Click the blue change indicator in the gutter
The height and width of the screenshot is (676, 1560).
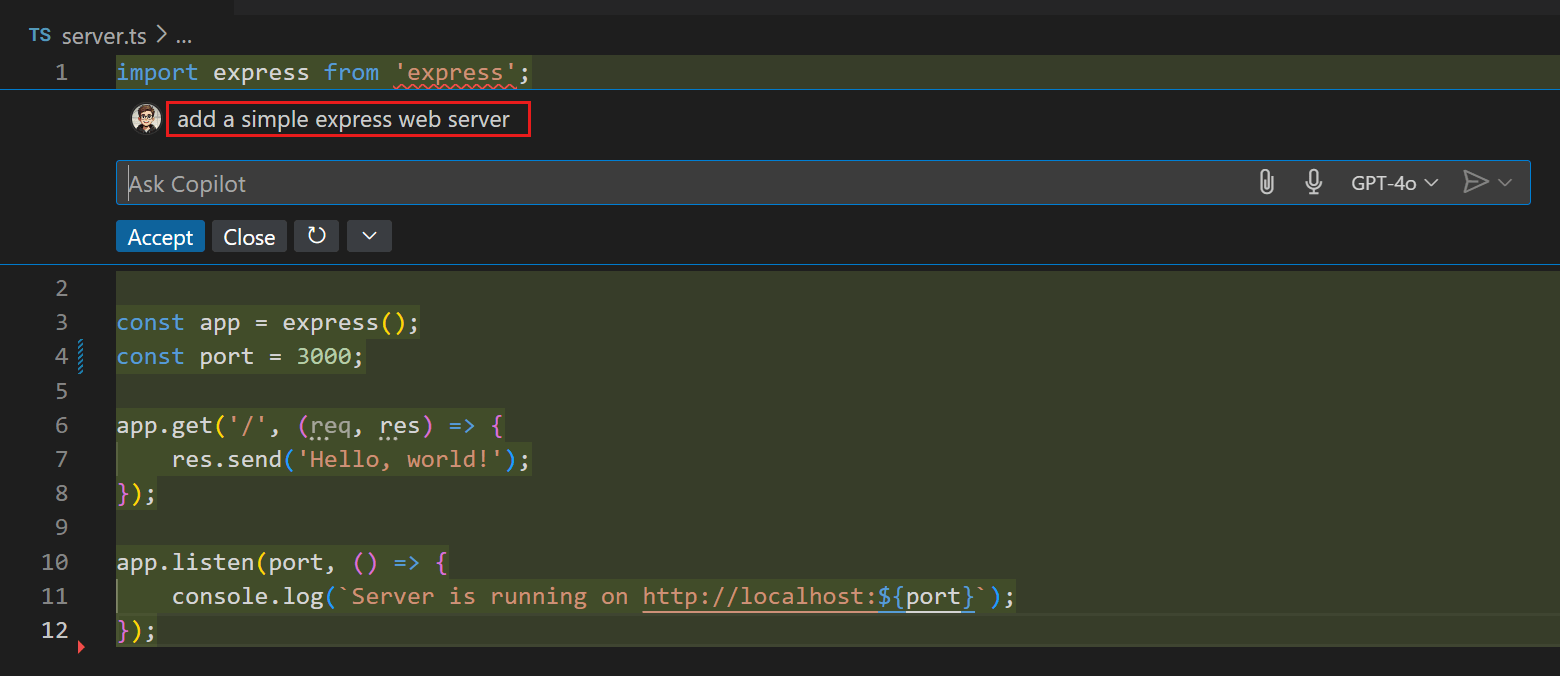click(82, 356)
